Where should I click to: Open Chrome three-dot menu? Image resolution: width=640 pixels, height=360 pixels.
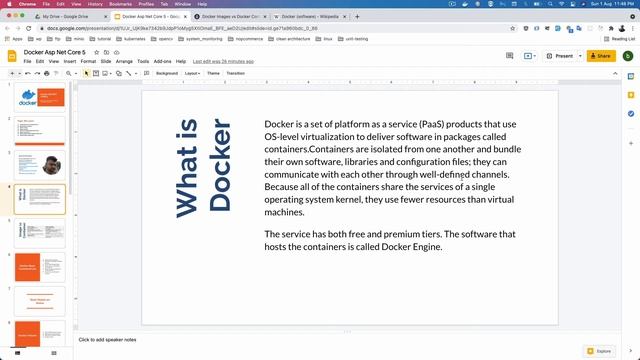point(633,28)
